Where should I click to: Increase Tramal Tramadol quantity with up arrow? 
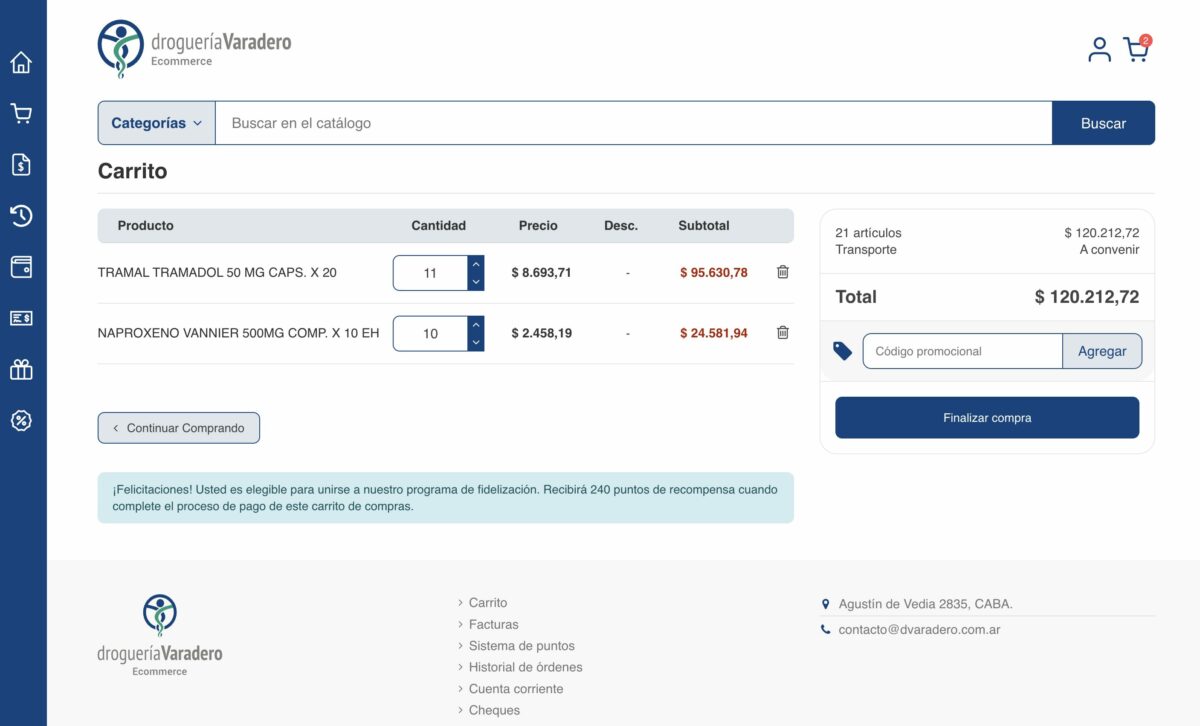coord(476,264)
